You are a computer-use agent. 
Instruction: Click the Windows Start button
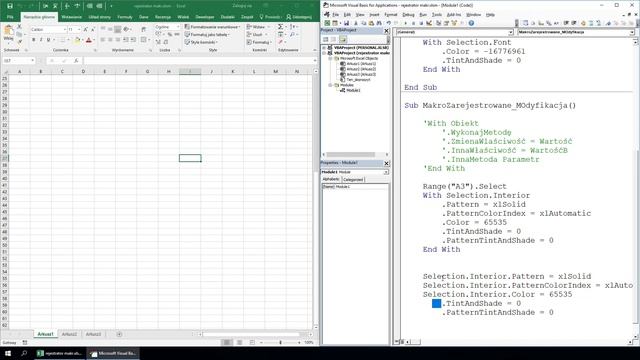(x=8, y=353)
